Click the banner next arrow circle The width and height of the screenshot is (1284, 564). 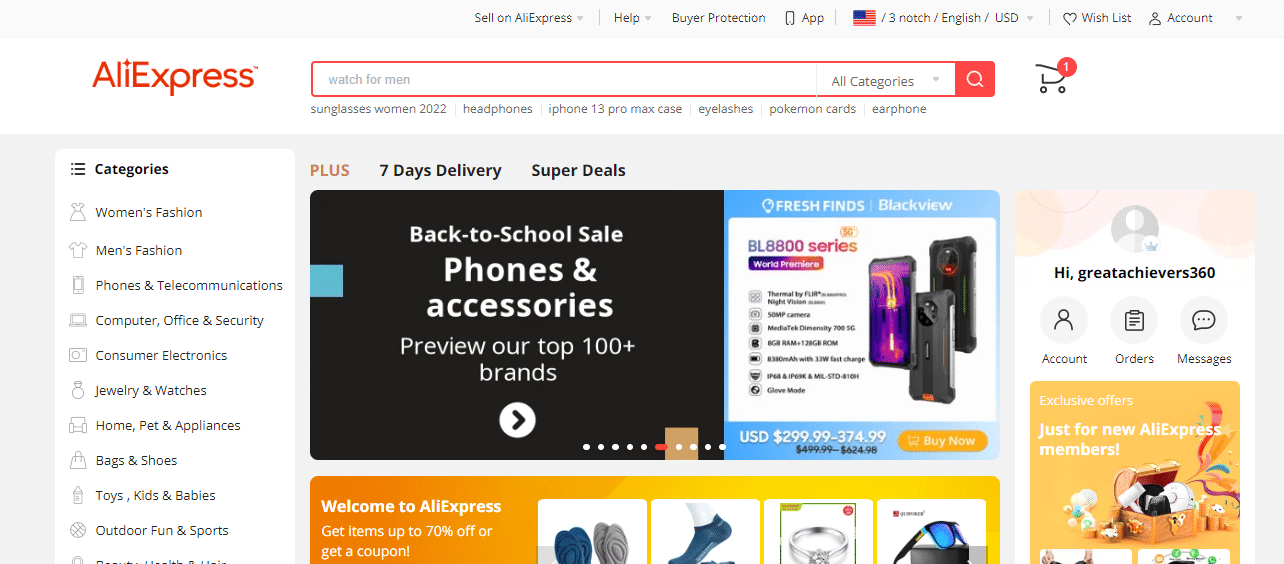(x=517, y=420)
